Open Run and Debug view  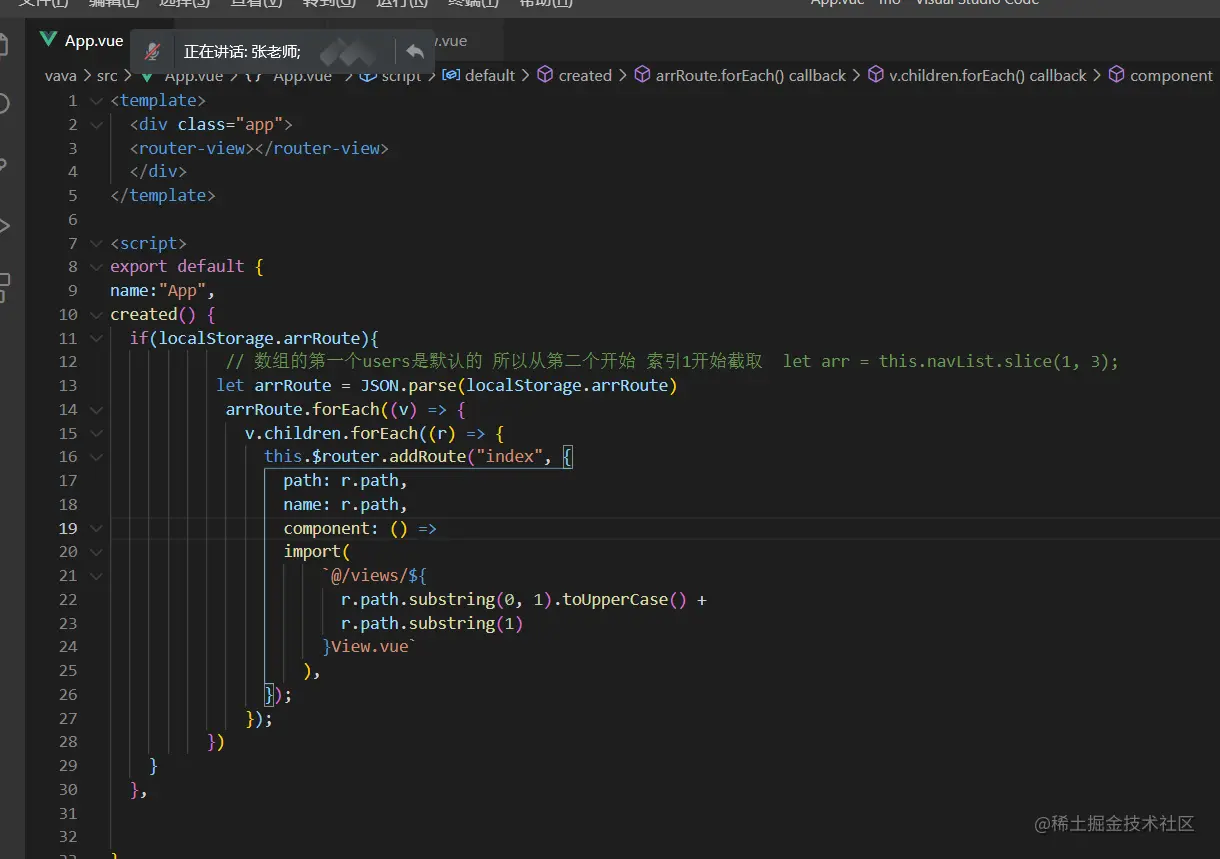point(4,226)
